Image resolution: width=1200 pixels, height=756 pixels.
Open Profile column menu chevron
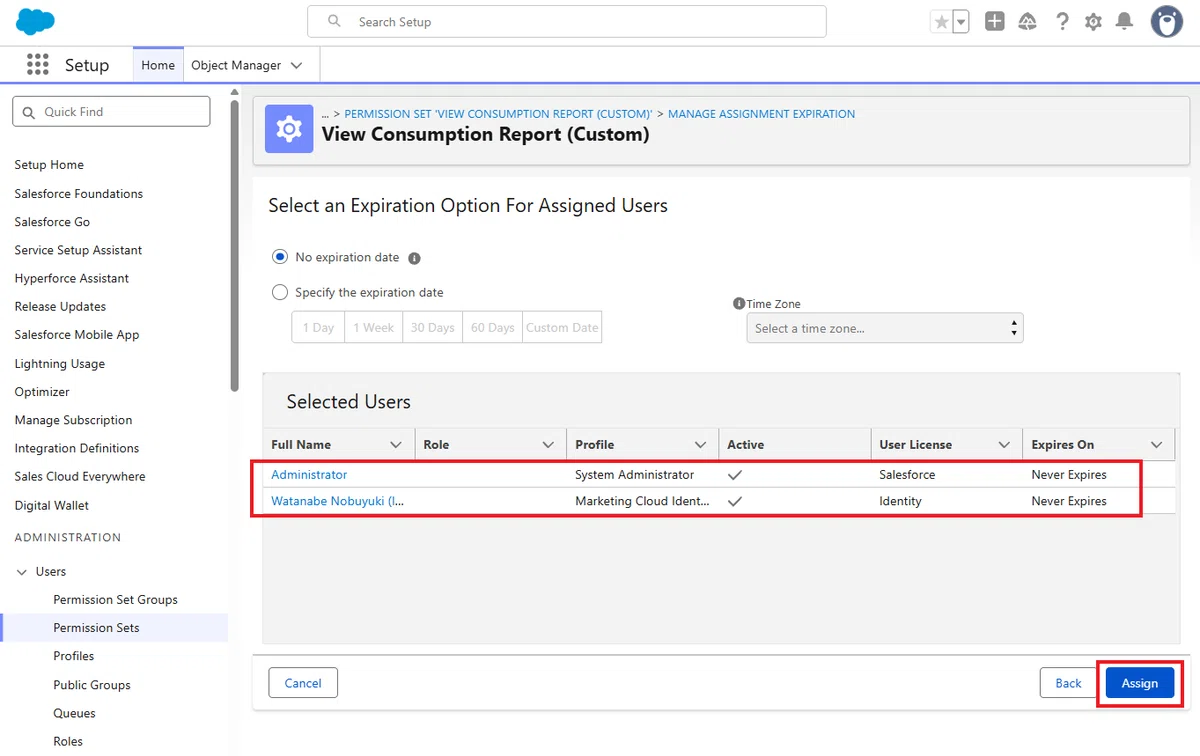tap(700, 445)
